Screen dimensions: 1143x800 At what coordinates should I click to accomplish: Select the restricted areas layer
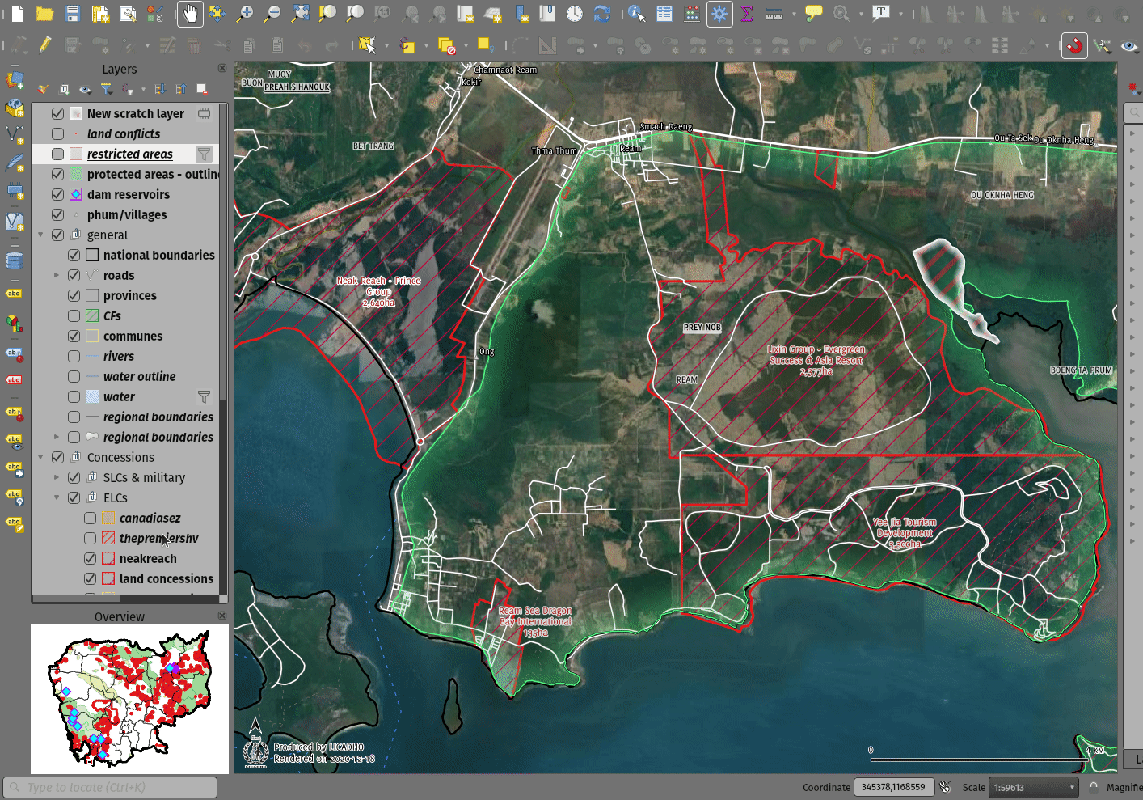(129, 154)
